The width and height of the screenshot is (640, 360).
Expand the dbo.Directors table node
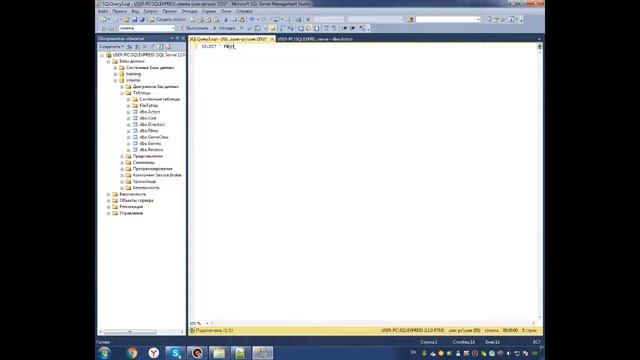click(x=129, y=124)
